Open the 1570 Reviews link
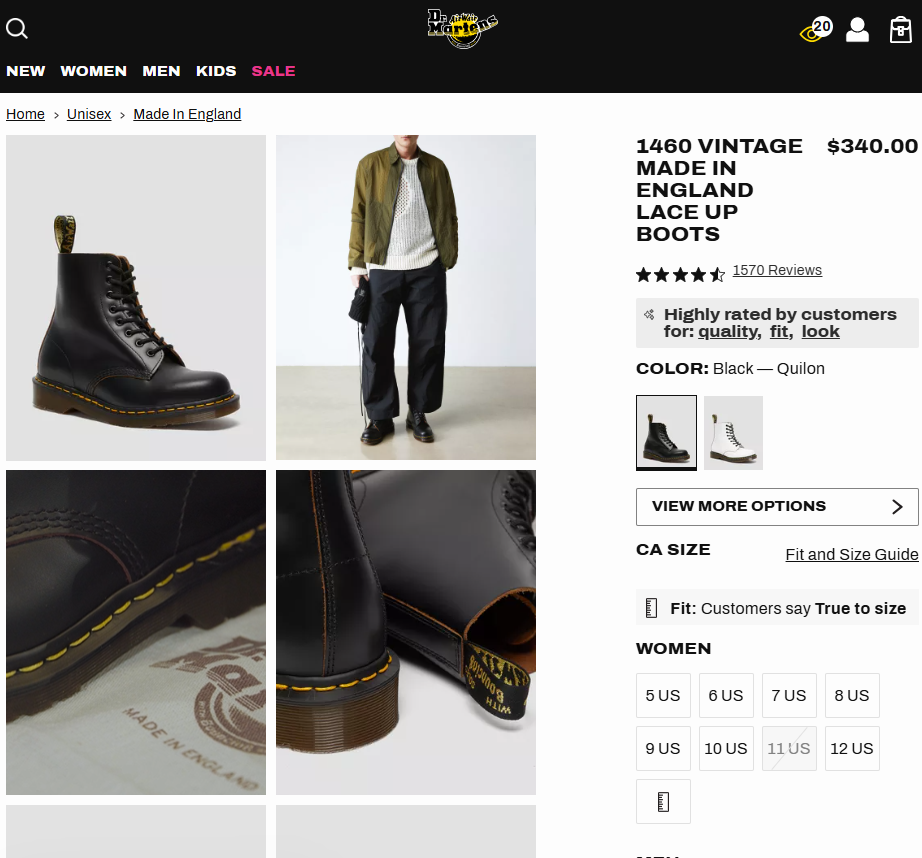The height and width of the screenshot is (858, 922). [777, 270]
